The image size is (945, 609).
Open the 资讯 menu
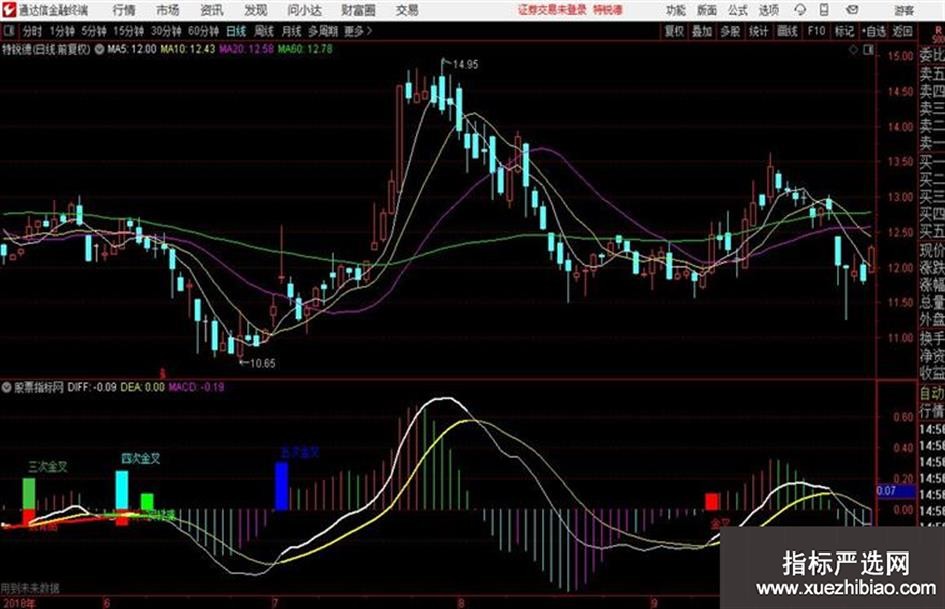[x=212, y=10]
